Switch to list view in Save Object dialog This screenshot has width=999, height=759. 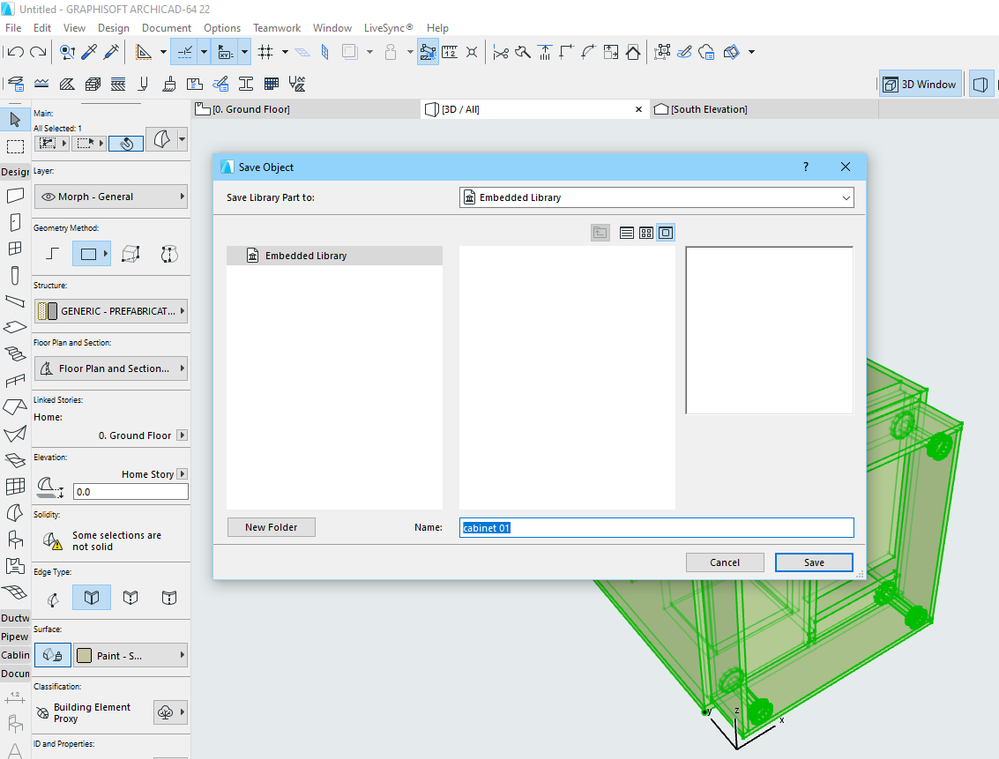pyautogui.click(x=626, y=233)
